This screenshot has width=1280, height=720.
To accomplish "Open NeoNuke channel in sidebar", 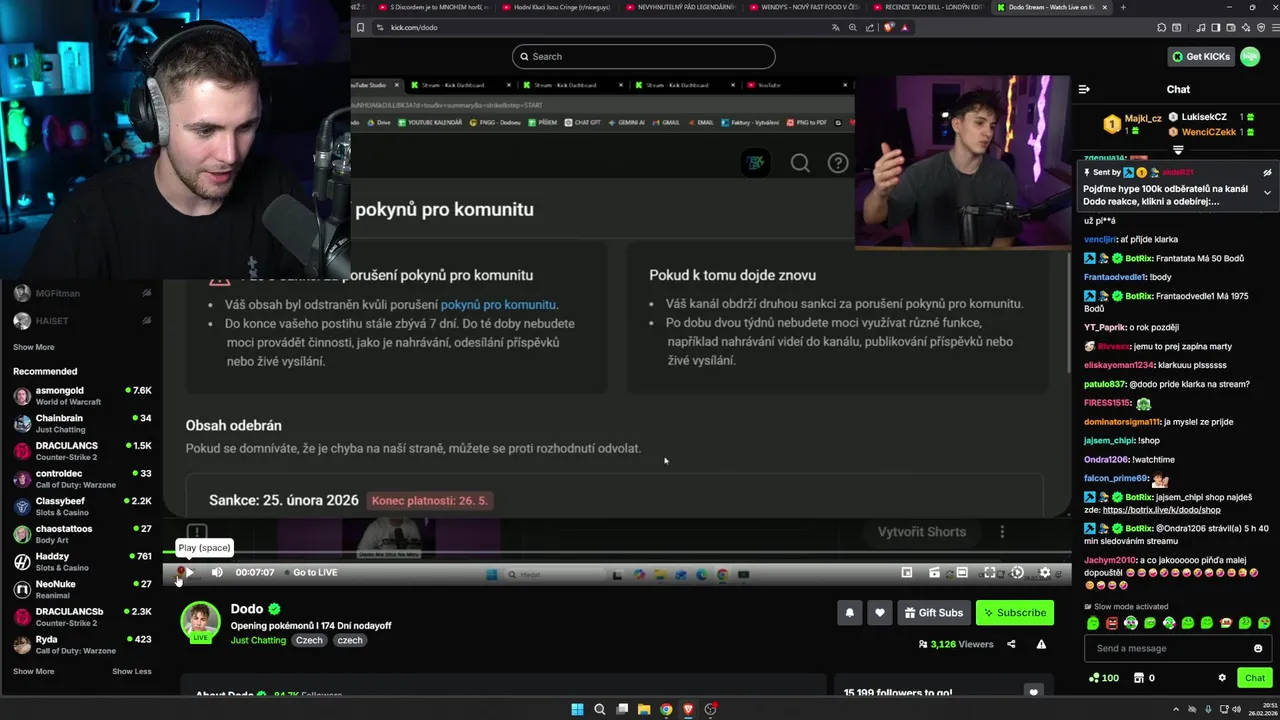I will pos(82,589).
